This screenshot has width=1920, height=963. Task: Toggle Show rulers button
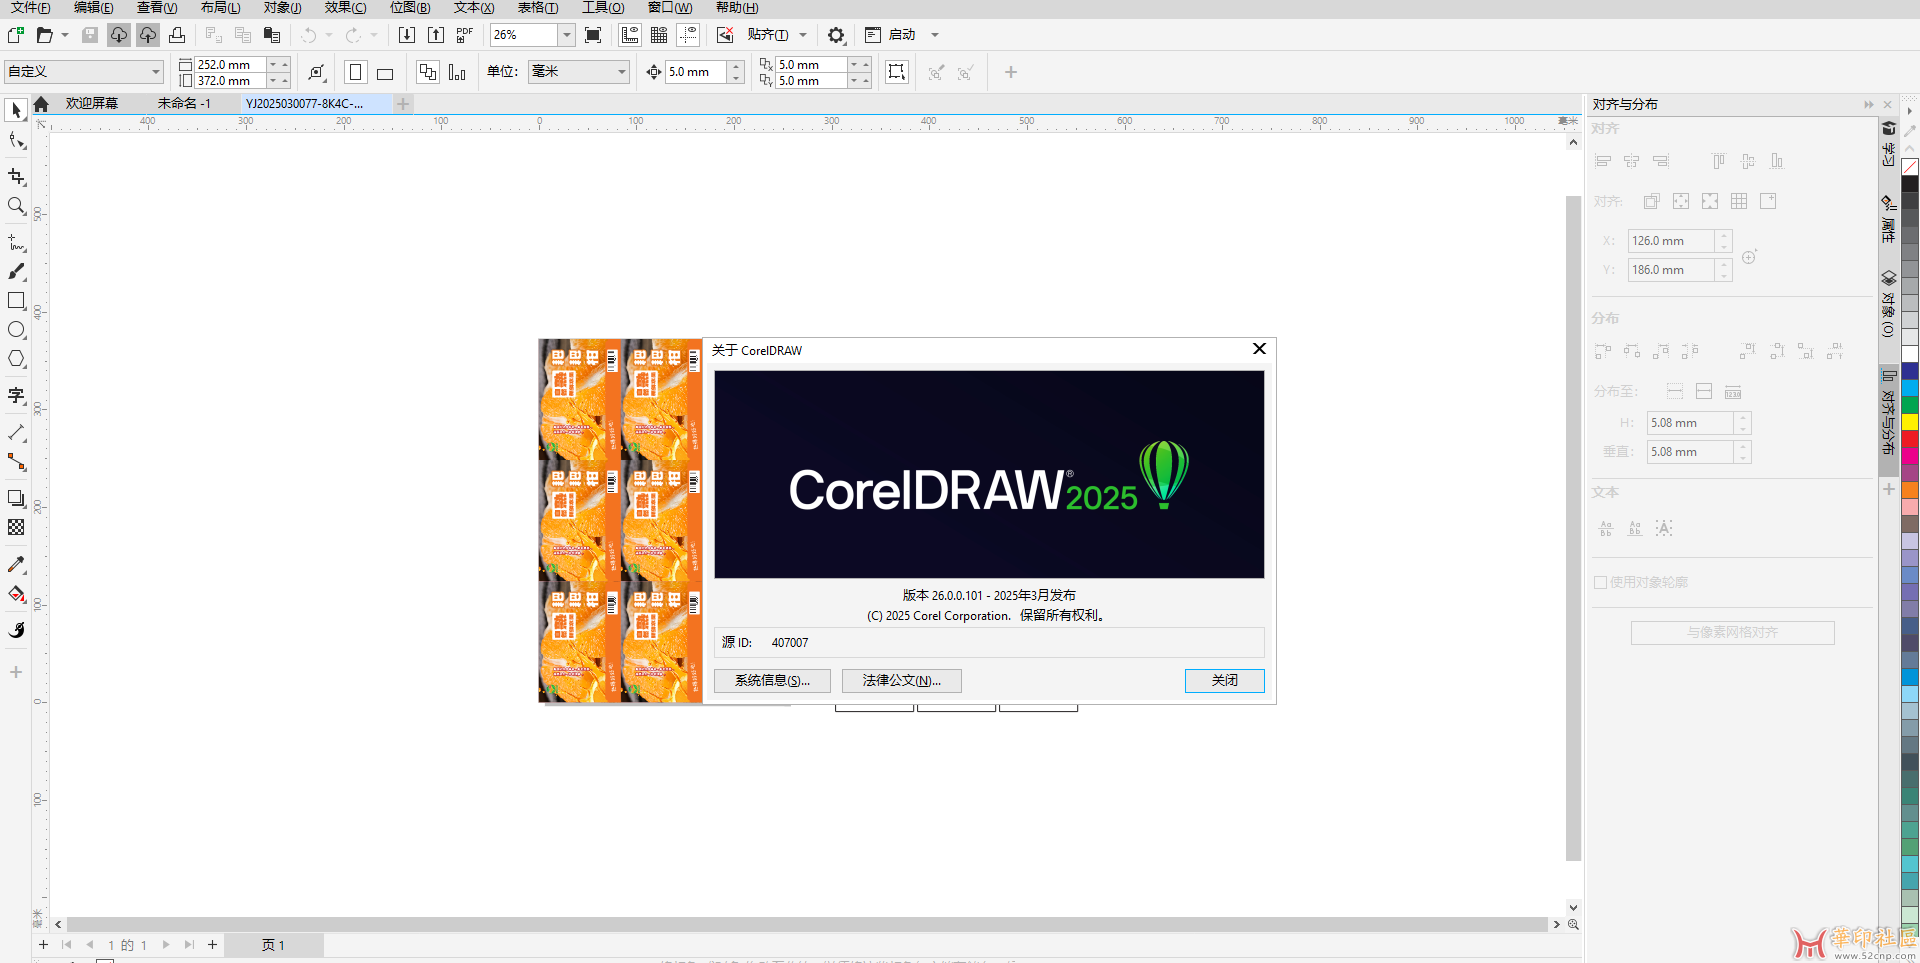point(630,35)
